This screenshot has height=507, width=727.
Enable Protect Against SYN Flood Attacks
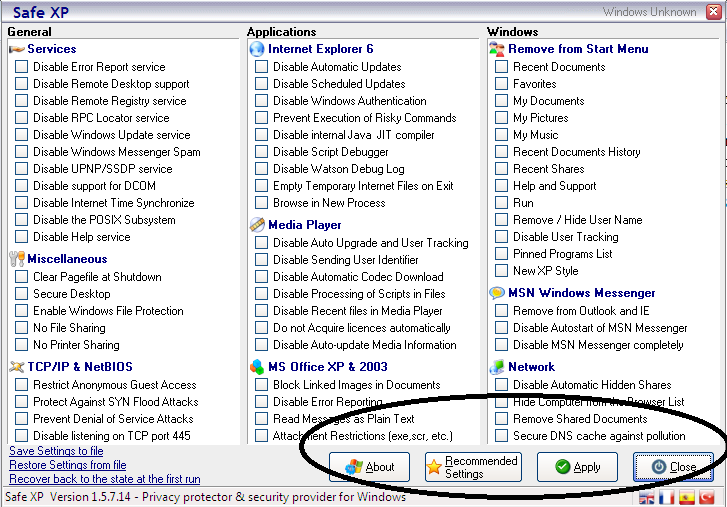coord(21,402)
